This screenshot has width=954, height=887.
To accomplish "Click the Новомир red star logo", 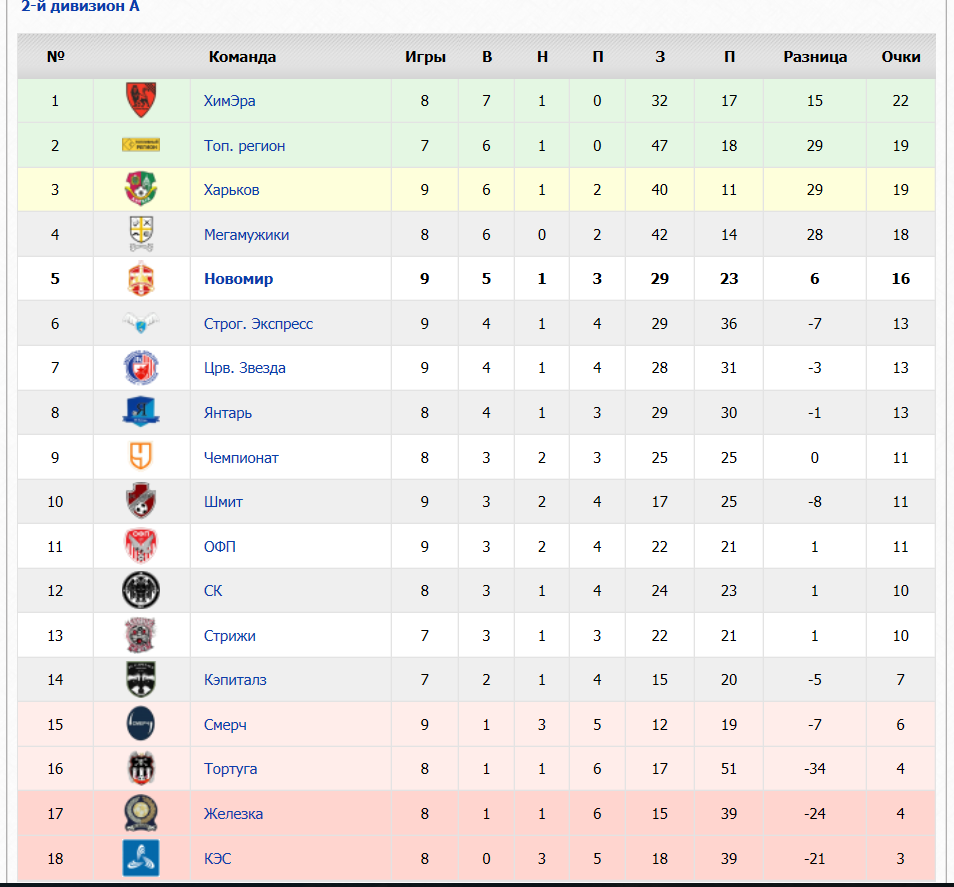I will [x=141, y=279].
